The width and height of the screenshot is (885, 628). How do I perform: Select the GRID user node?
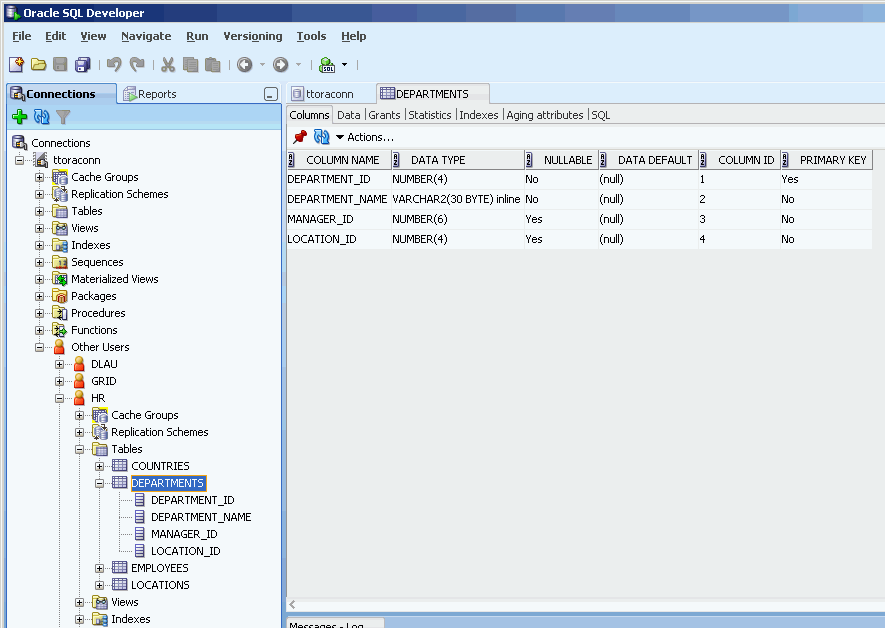(x=104, y=381)
